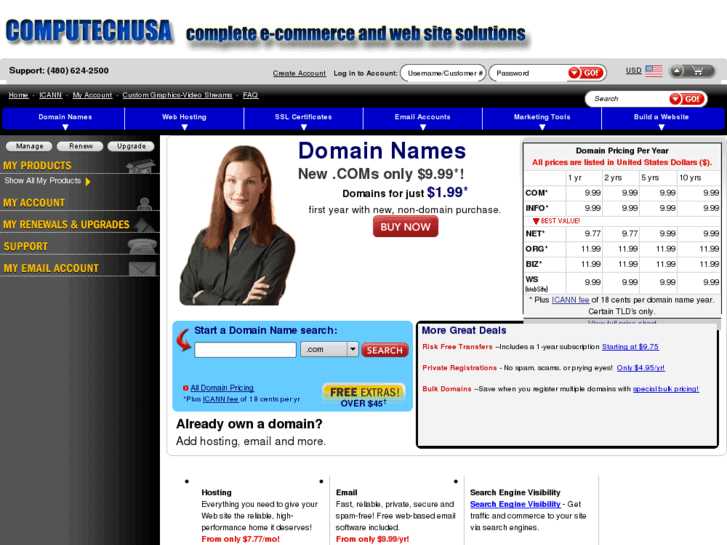Click the Renewals & Upgrades house icon

(145, 225)
